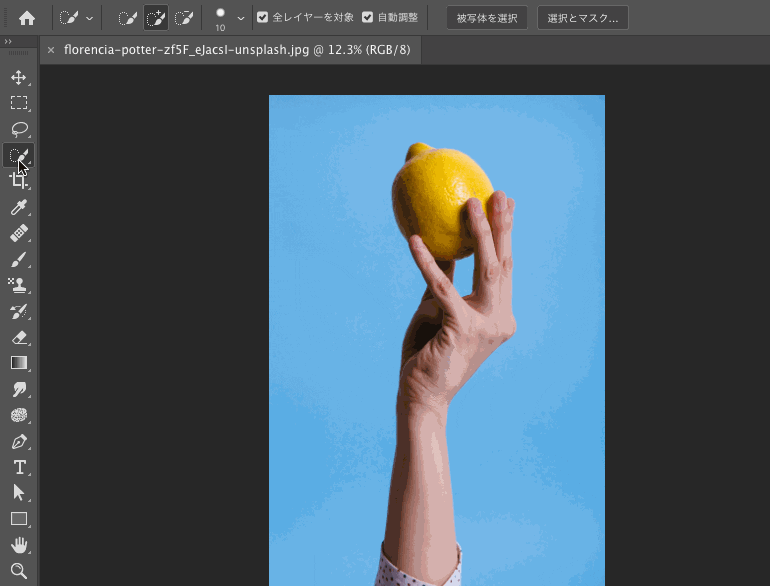Select the Smudge tool

coord(19,389)
